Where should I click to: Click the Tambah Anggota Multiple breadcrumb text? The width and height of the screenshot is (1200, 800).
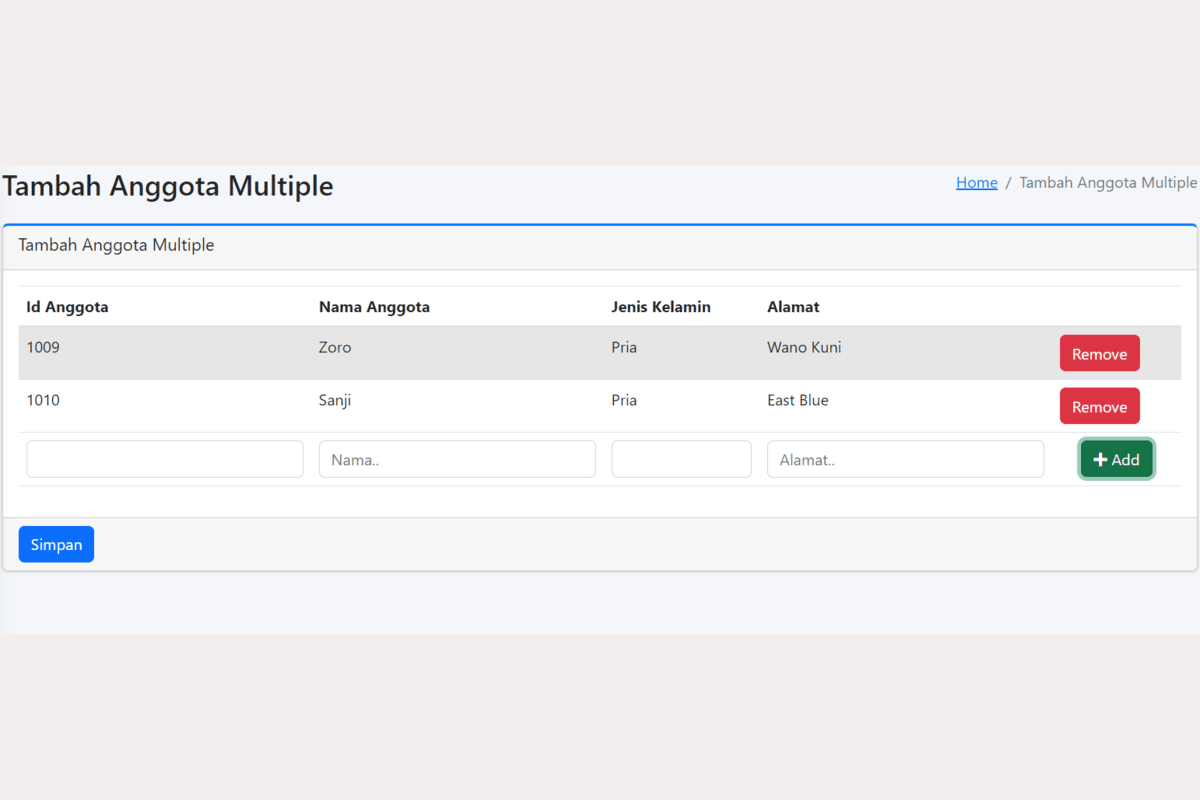tap(1108, 183)
